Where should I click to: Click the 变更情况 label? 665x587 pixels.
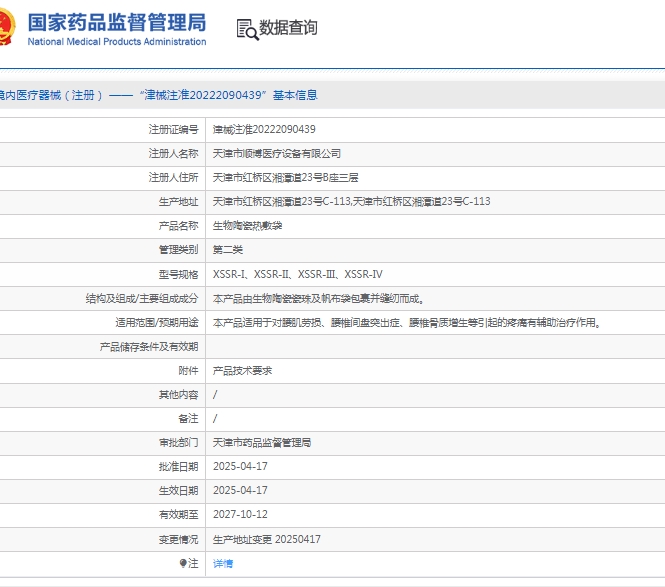[178, 539]
